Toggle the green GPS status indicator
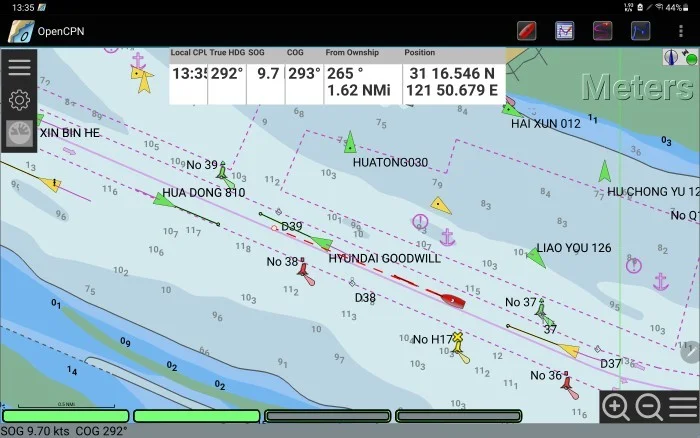This screenshot has height=438, width=700. tap(688, 58)
